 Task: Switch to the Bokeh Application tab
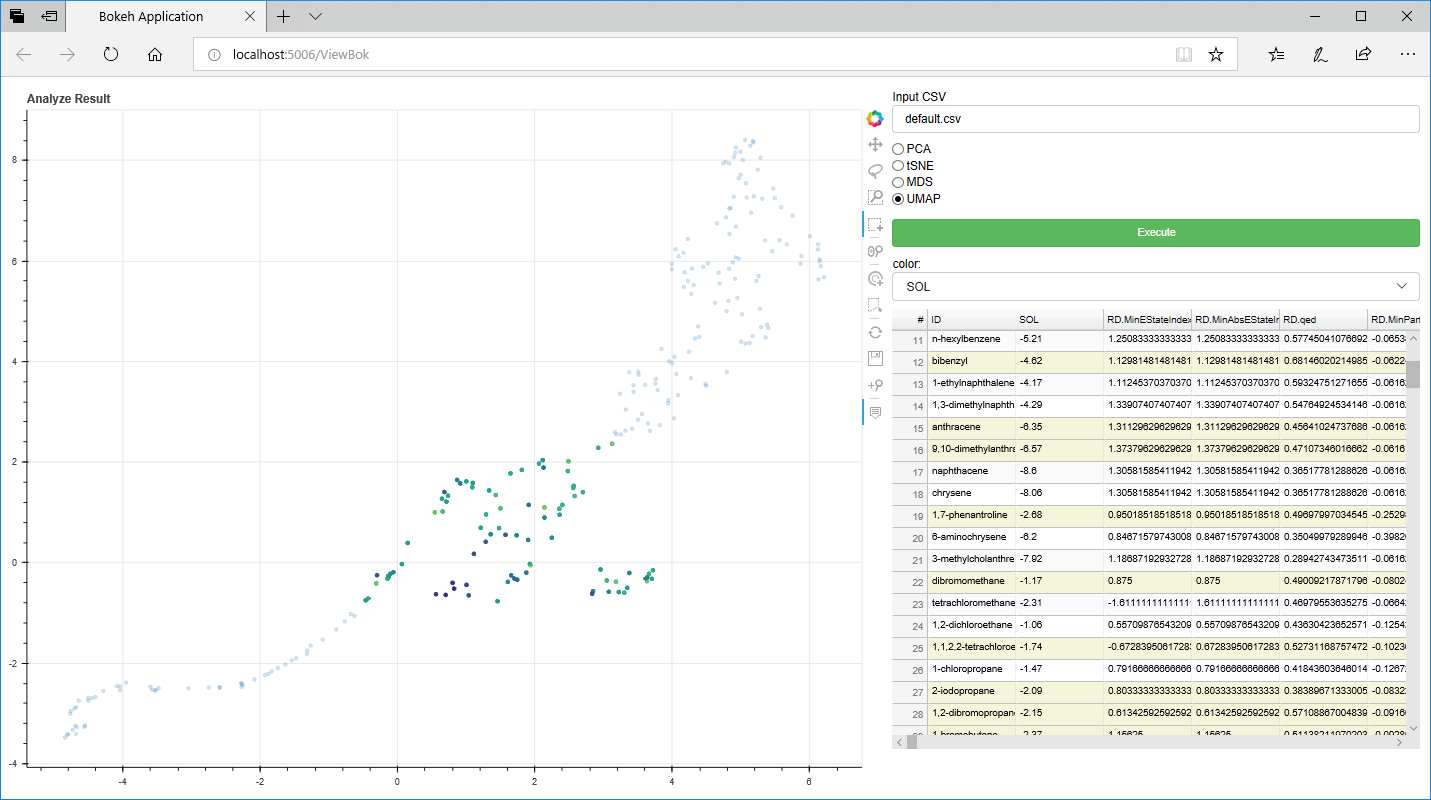[x=151, y=17]
